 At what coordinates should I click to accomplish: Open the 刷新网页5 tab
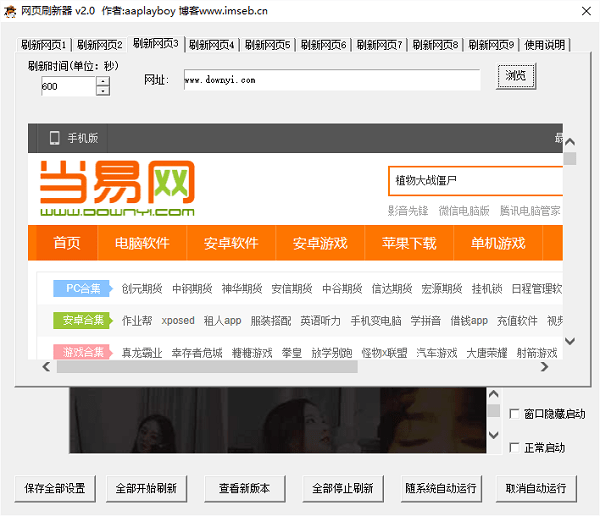(x=267, y=45)
